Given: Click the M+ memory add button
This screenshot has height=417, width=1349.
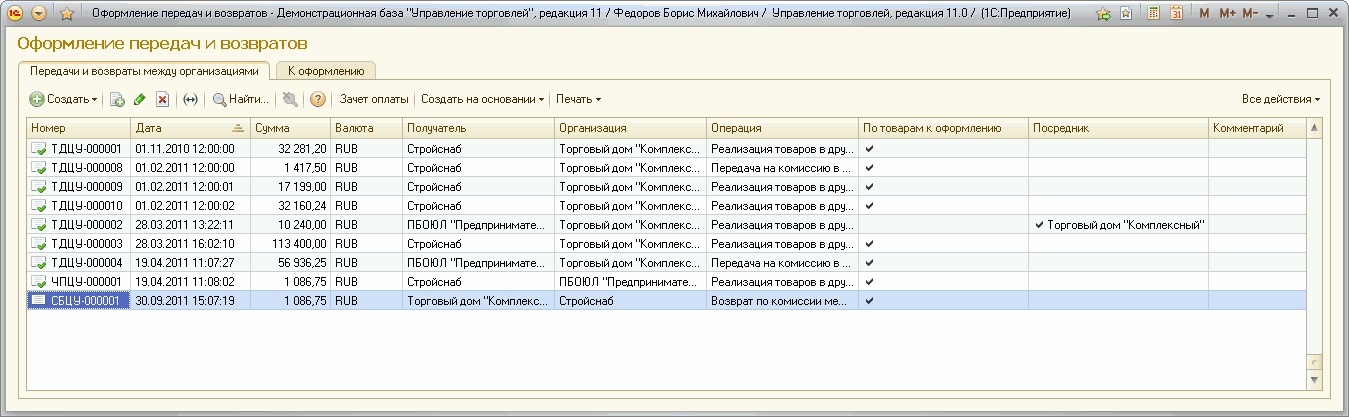Looking at the screenshot, I should point(1227,14).
